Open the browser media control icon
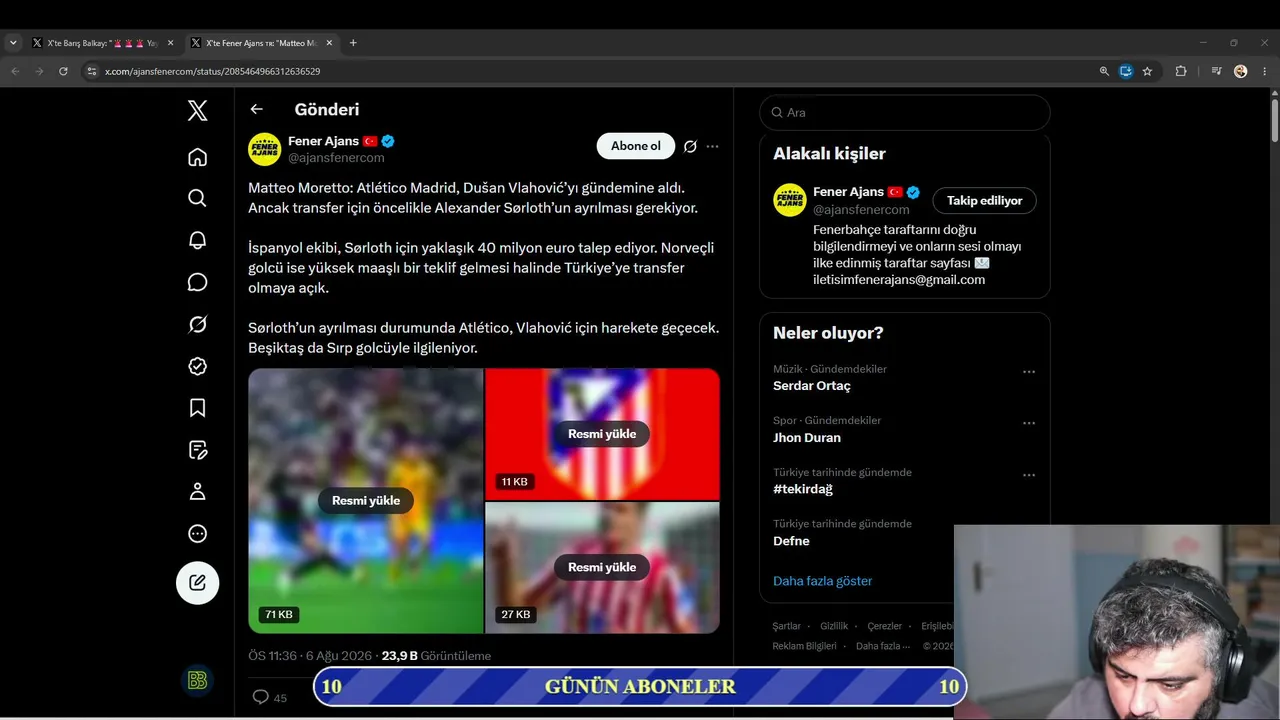 point(1216,71)
